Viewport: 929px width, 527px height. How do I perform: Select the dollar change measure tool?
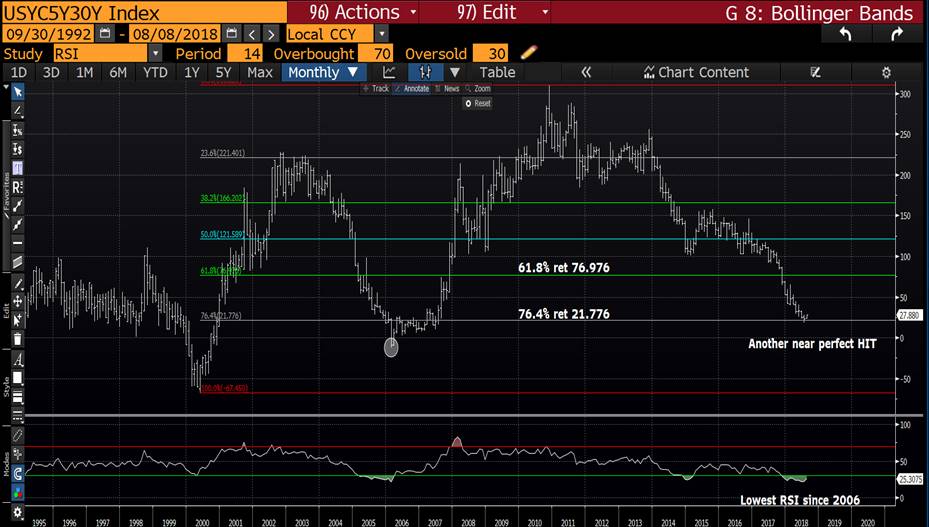pos(18,149)
